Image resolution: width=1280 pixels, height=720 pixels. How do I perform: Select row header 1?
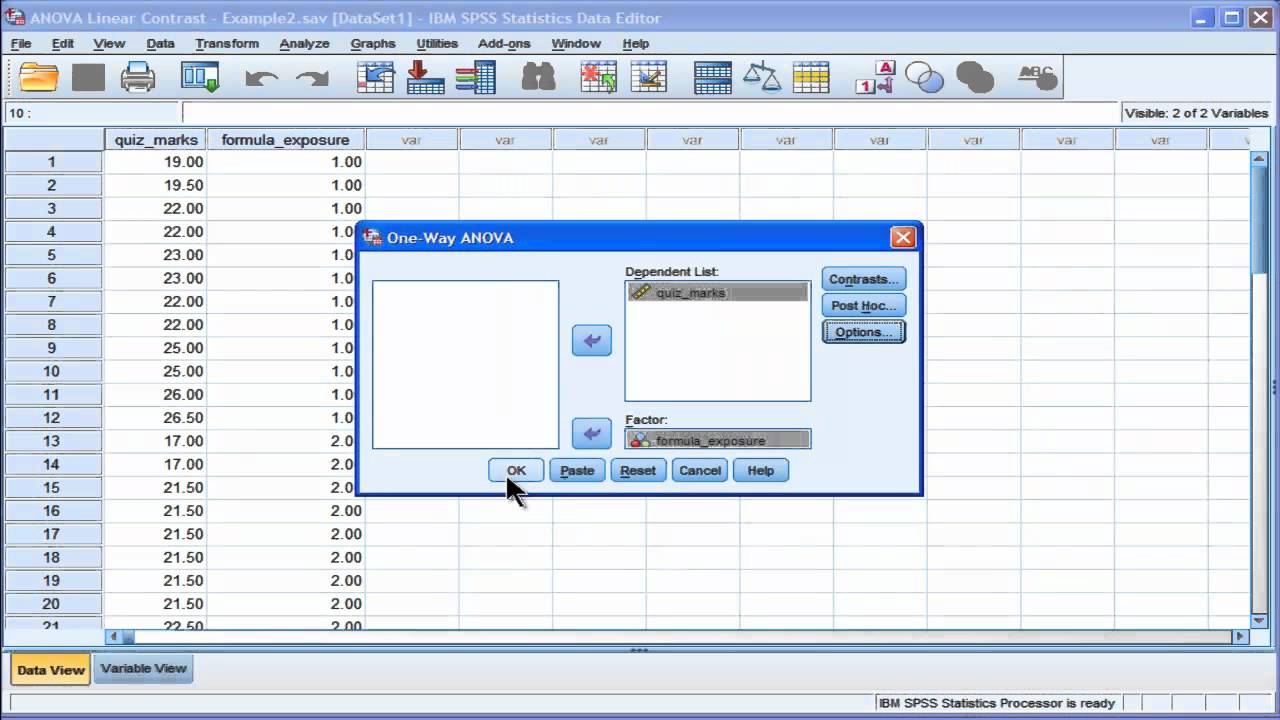(52, 162)
